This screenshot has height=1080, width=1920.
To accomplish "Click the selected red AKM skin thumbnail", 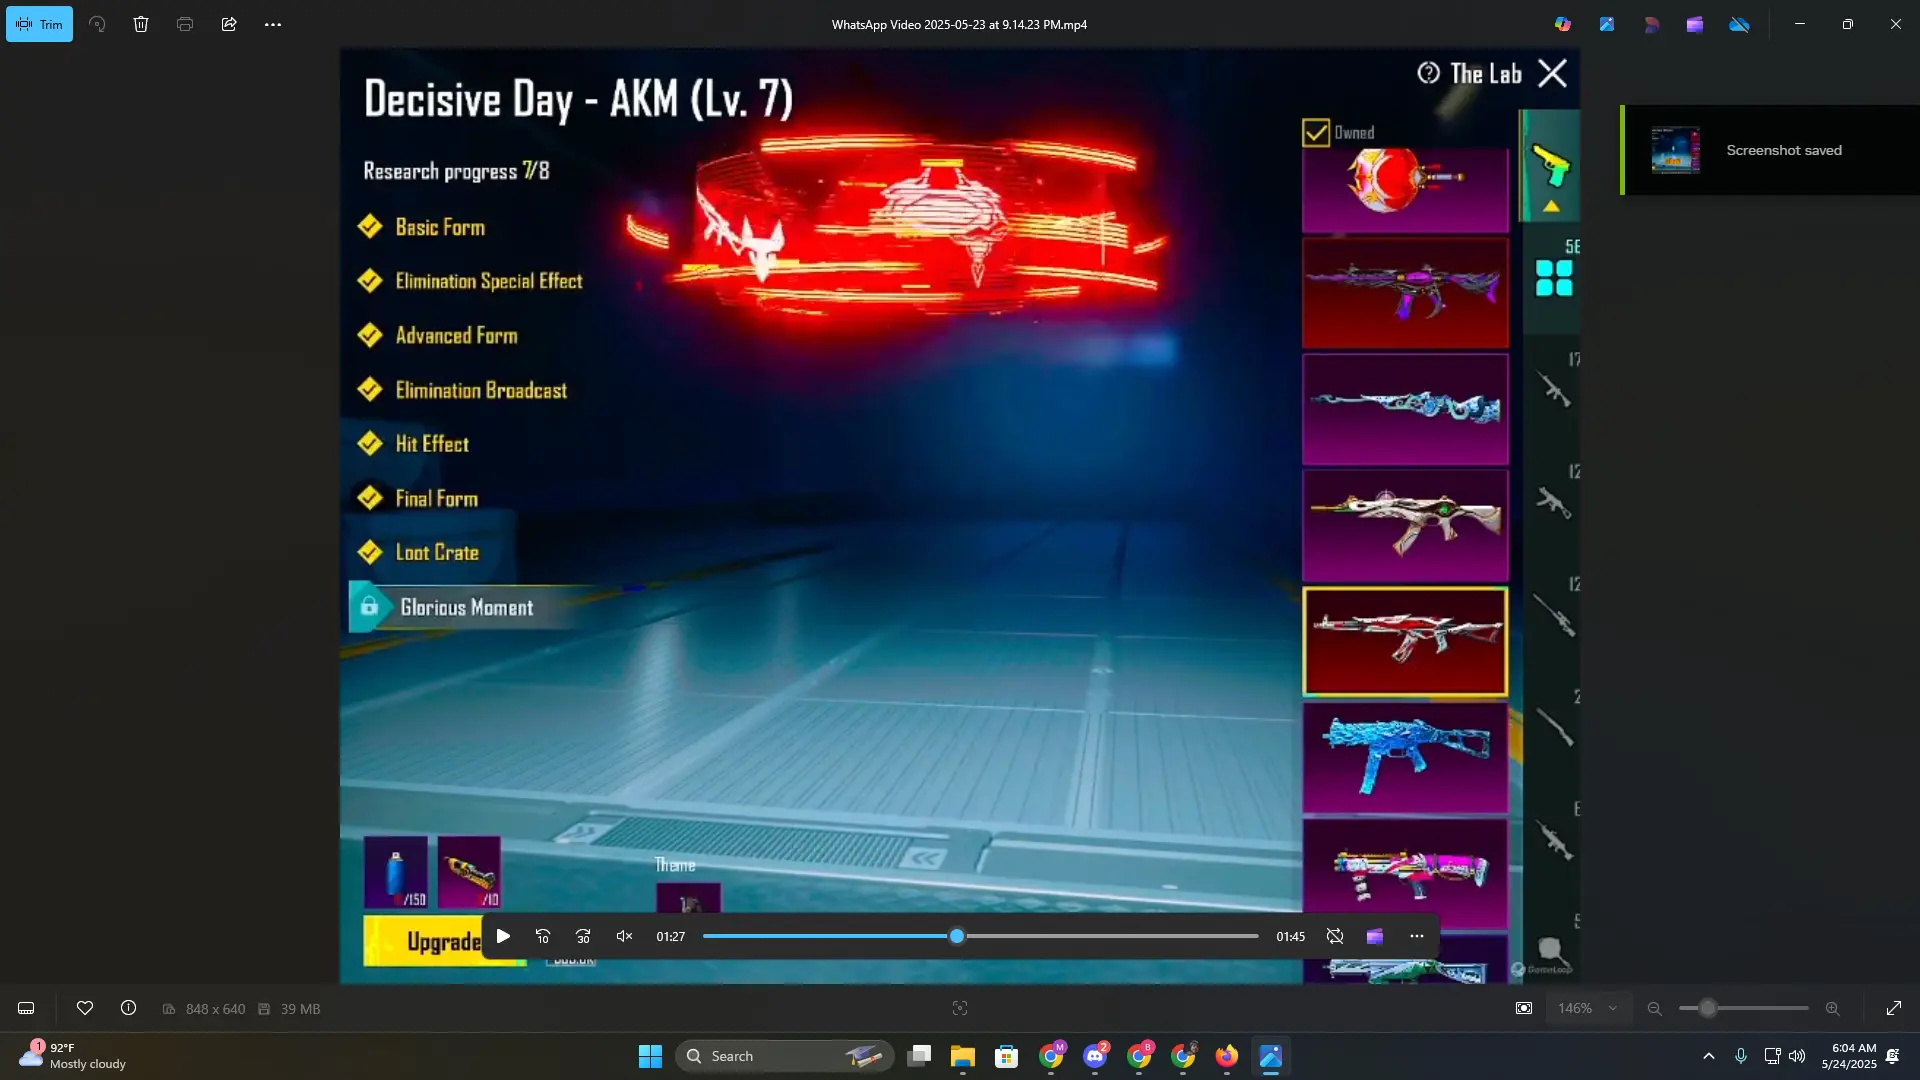I will pos(1405,641).
